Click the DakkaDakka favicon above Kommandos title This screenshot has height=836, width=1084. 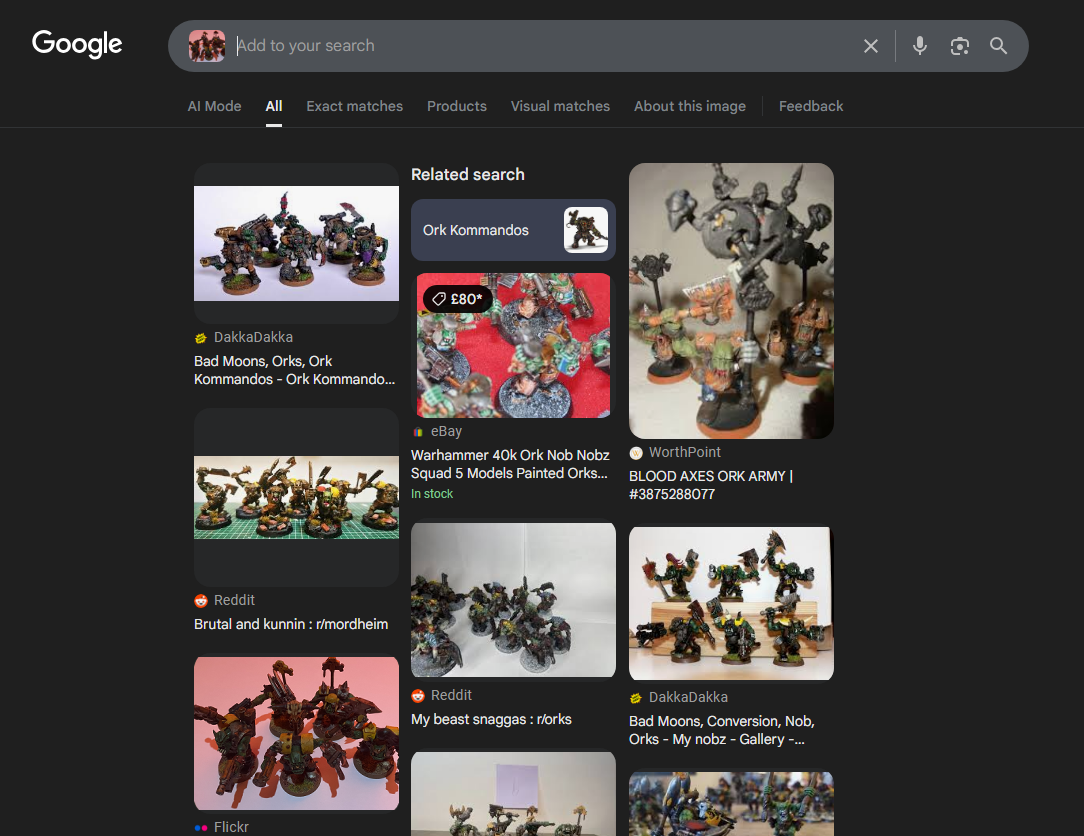click(x=201, y=338)
